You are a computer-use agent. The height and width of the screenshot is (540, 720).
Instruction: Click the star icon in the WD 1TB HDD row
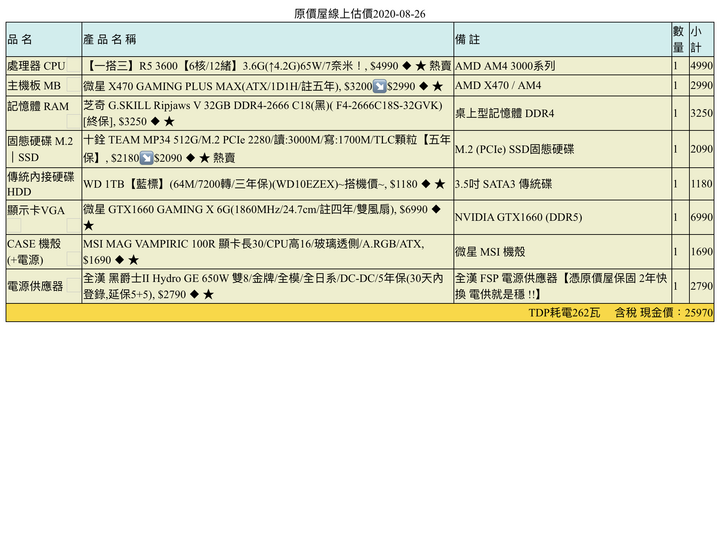coord(440,184)
